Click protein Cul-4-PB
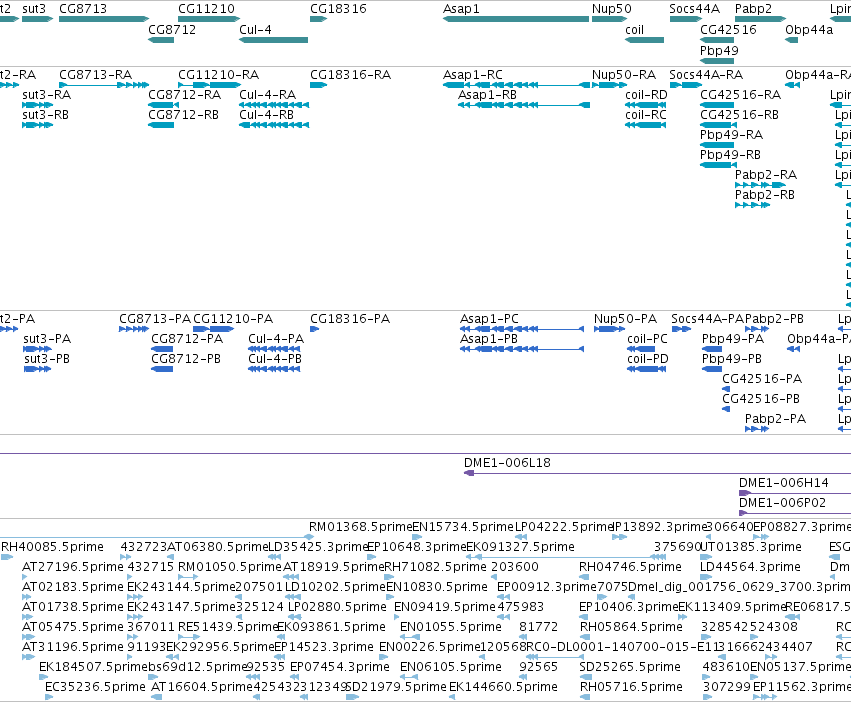Image resolution: width=851 pixels, height=702 pixels. point(275,359)
